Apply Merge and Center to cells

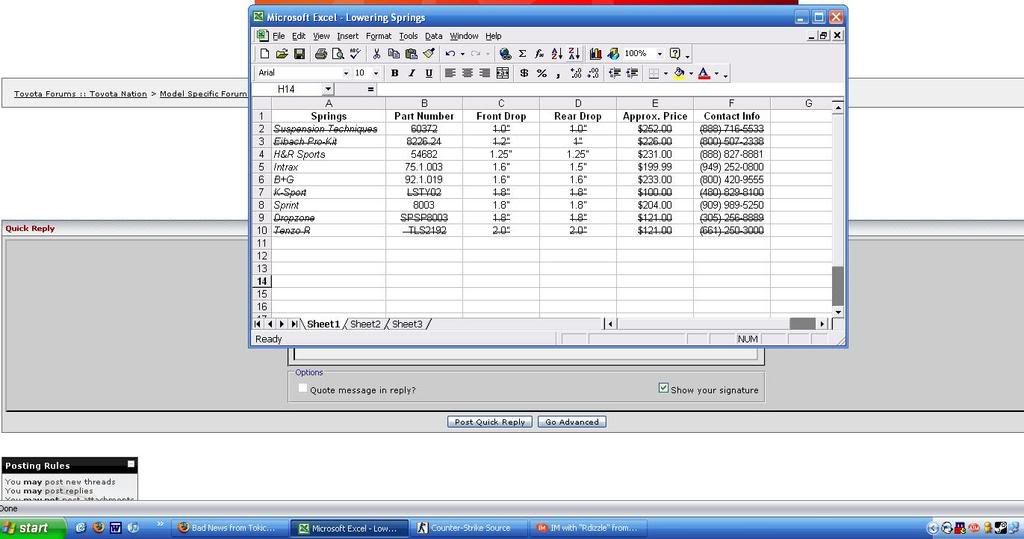click(x=502, y=73)
